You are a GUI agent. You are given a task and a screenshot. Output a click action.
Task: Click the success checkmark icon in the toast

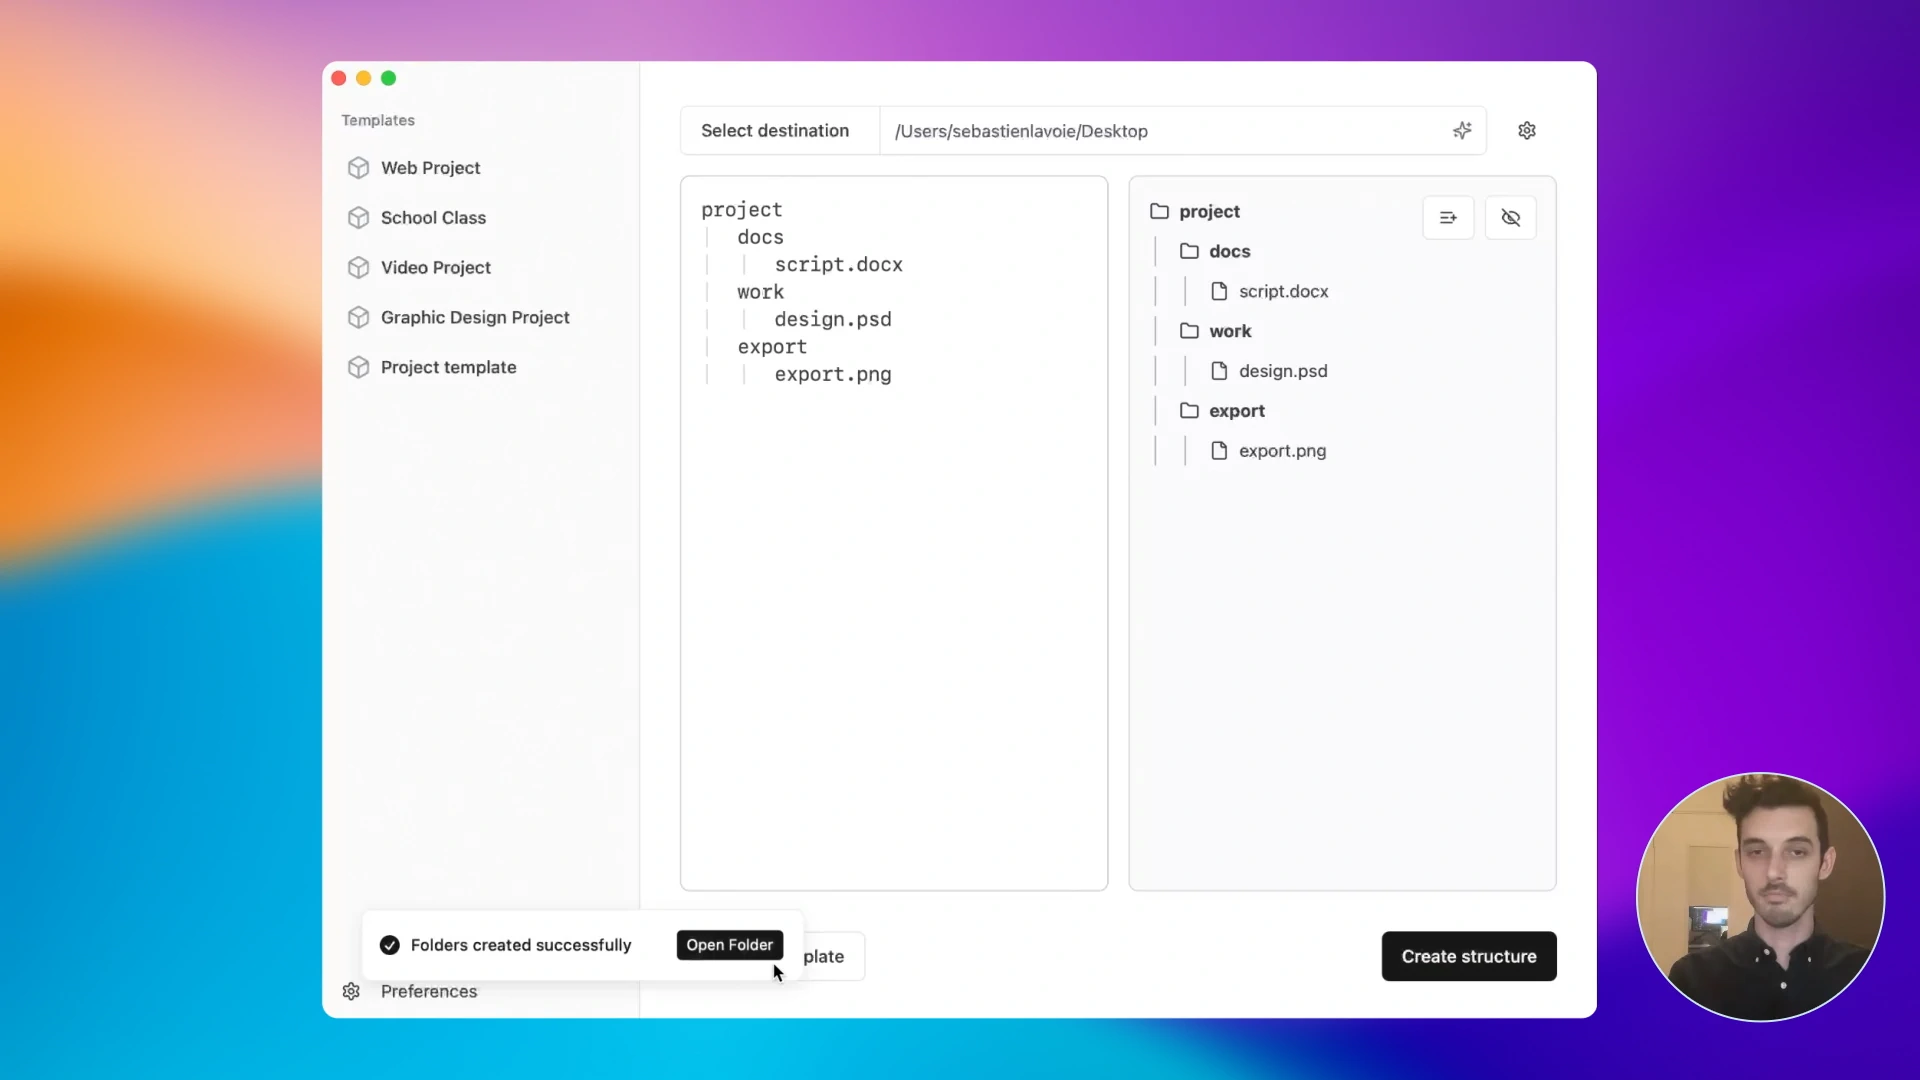coord(390,946)
